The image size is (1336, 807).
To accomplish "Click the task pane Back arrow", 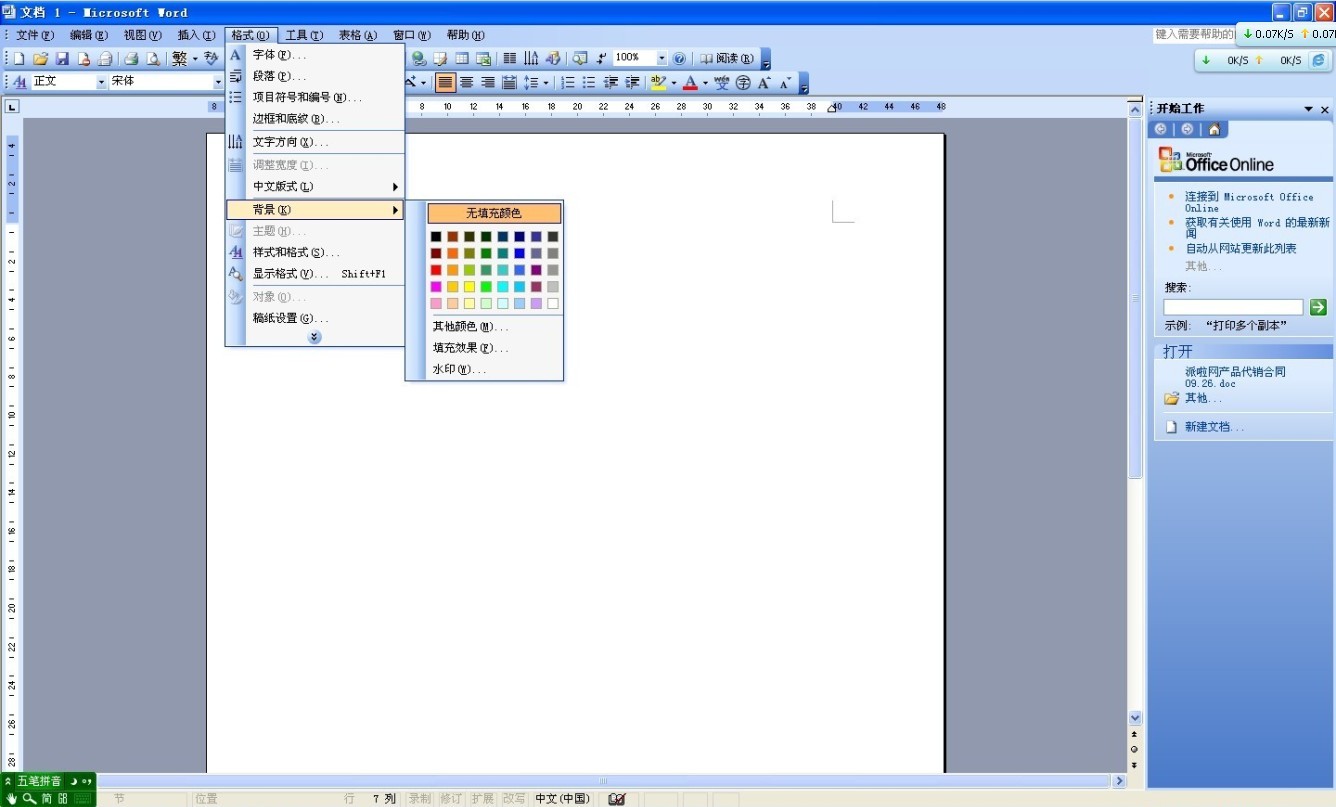I will click(x=1160, y=129).
